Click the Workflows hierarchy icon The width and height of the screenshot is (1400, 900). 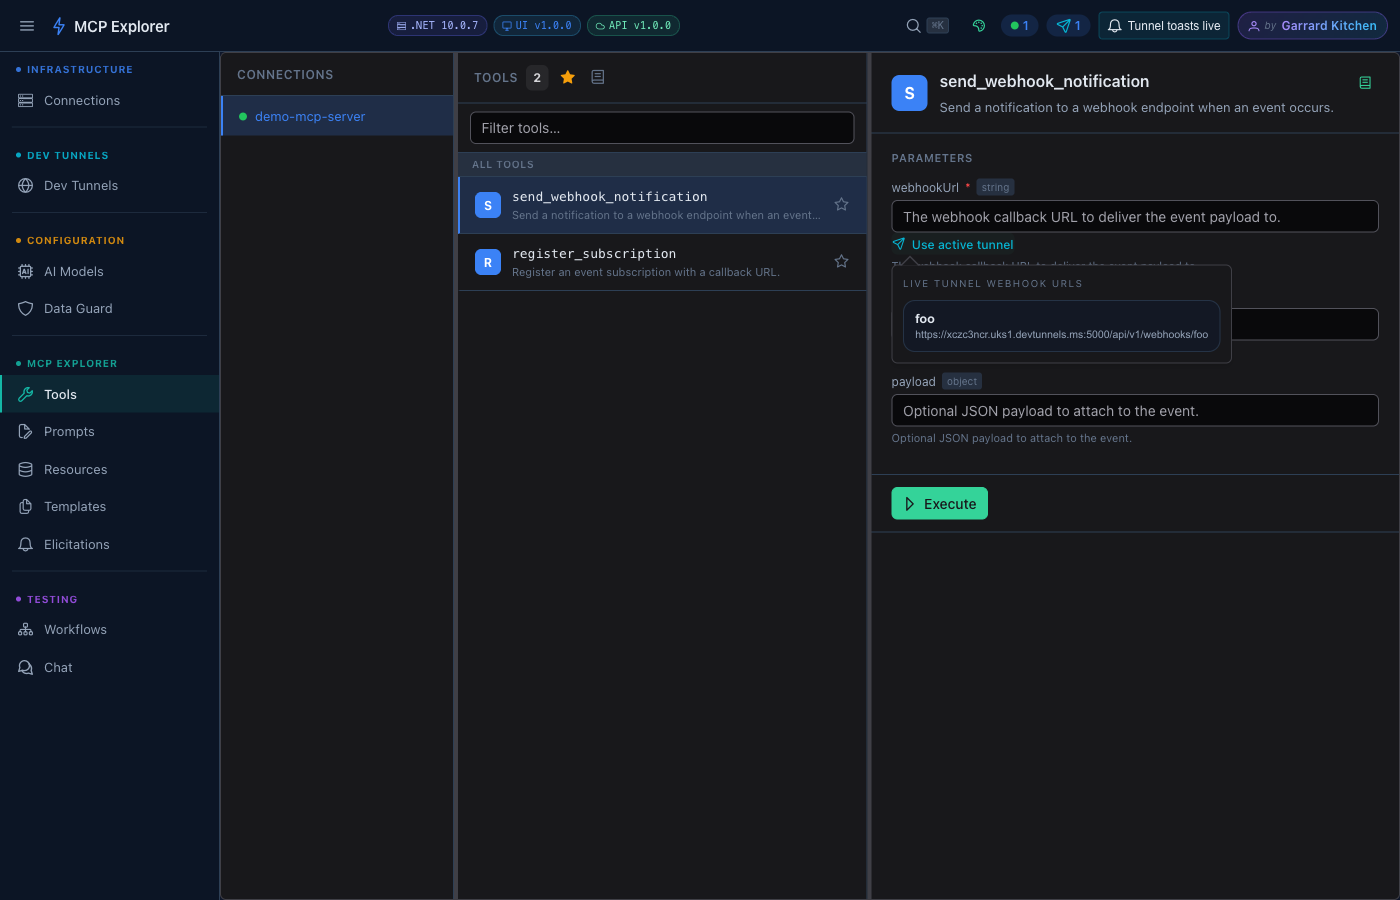26,629
